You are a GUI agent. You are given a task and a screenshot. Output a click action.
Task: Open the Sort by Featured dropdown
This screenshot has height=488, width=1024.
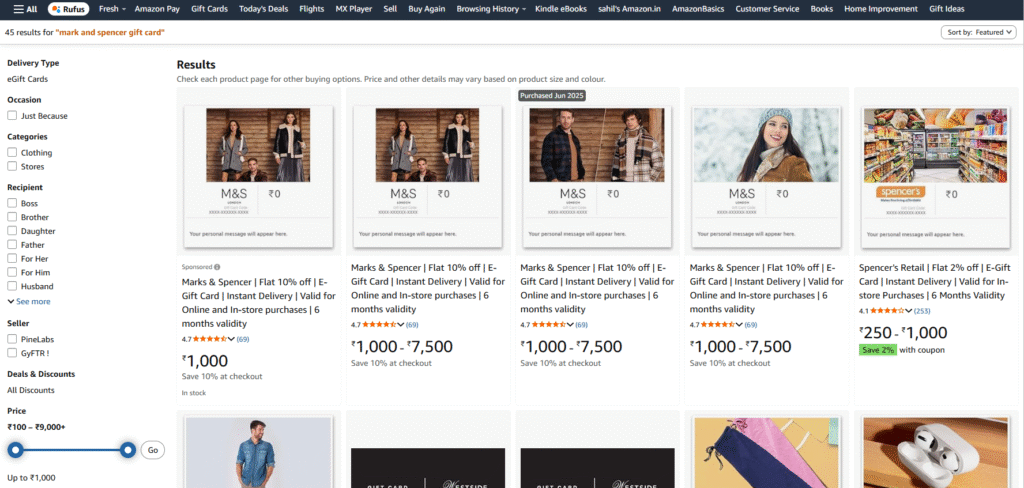pos(978,32)
